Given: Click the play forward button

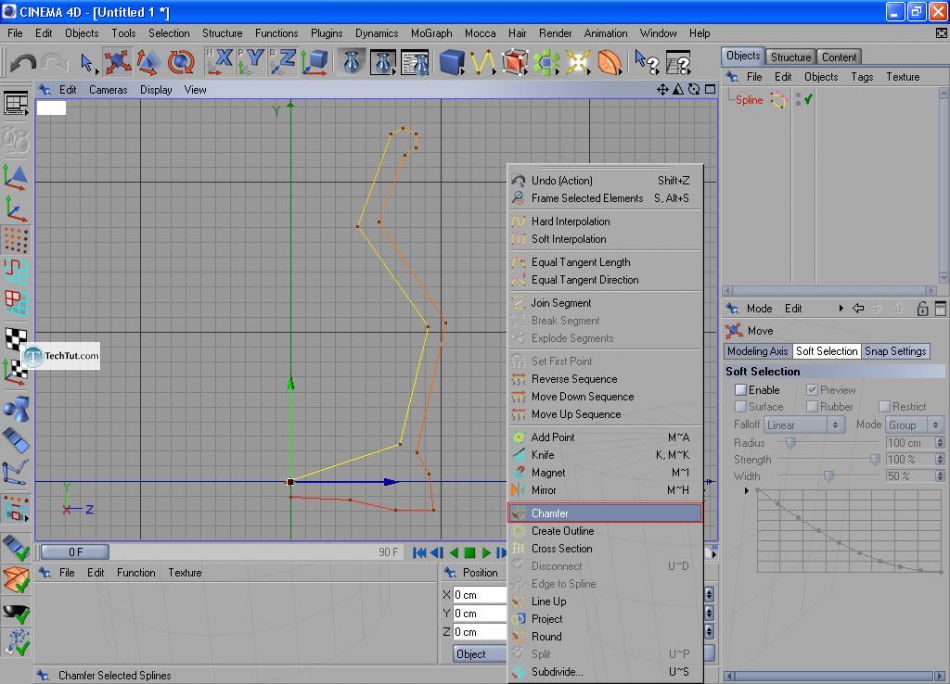Looking at the screenshot, I should pyautogui.click(x=486, y=553).
